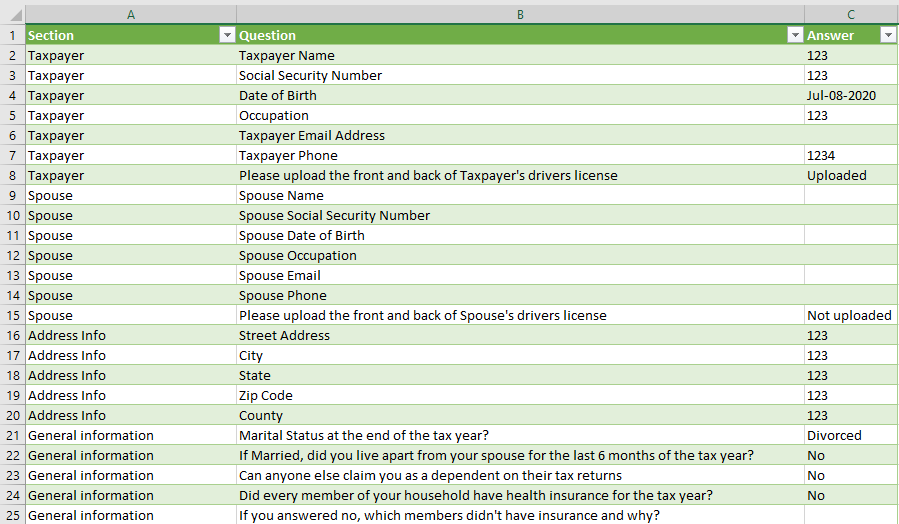Image resolution: width=899 pixels, height=524 pixels.
Task: Select row 15 header
Action: [12, 315]
